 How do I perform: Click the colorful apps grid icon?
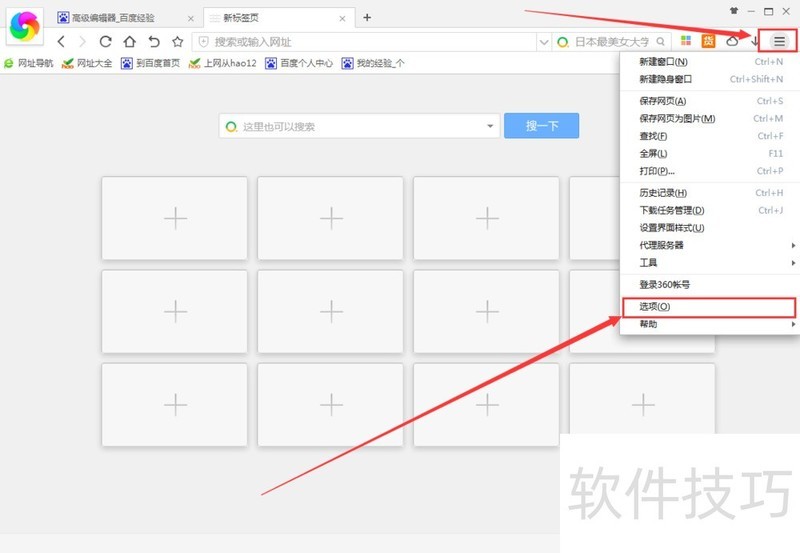pyautogui.click(x=687, y=42)
